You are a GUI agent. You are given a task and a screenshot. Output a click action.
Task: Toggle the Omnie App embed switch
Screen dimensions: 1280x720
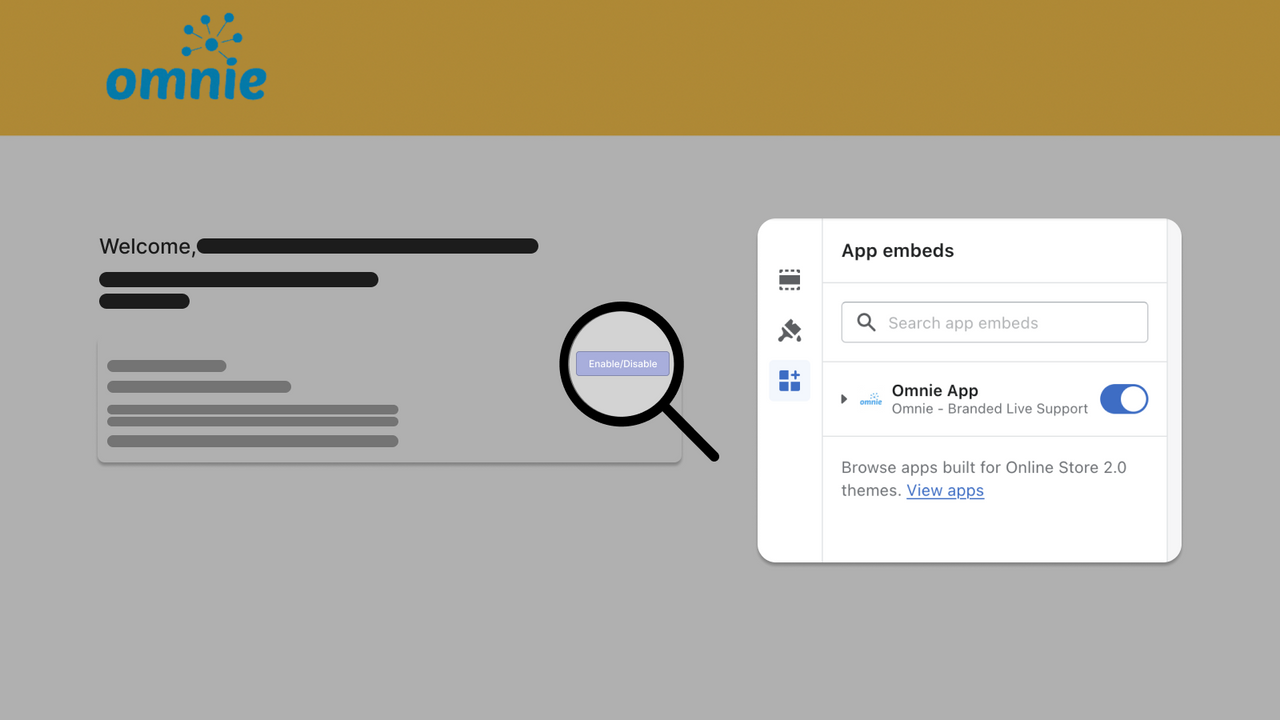[1124, 399]
